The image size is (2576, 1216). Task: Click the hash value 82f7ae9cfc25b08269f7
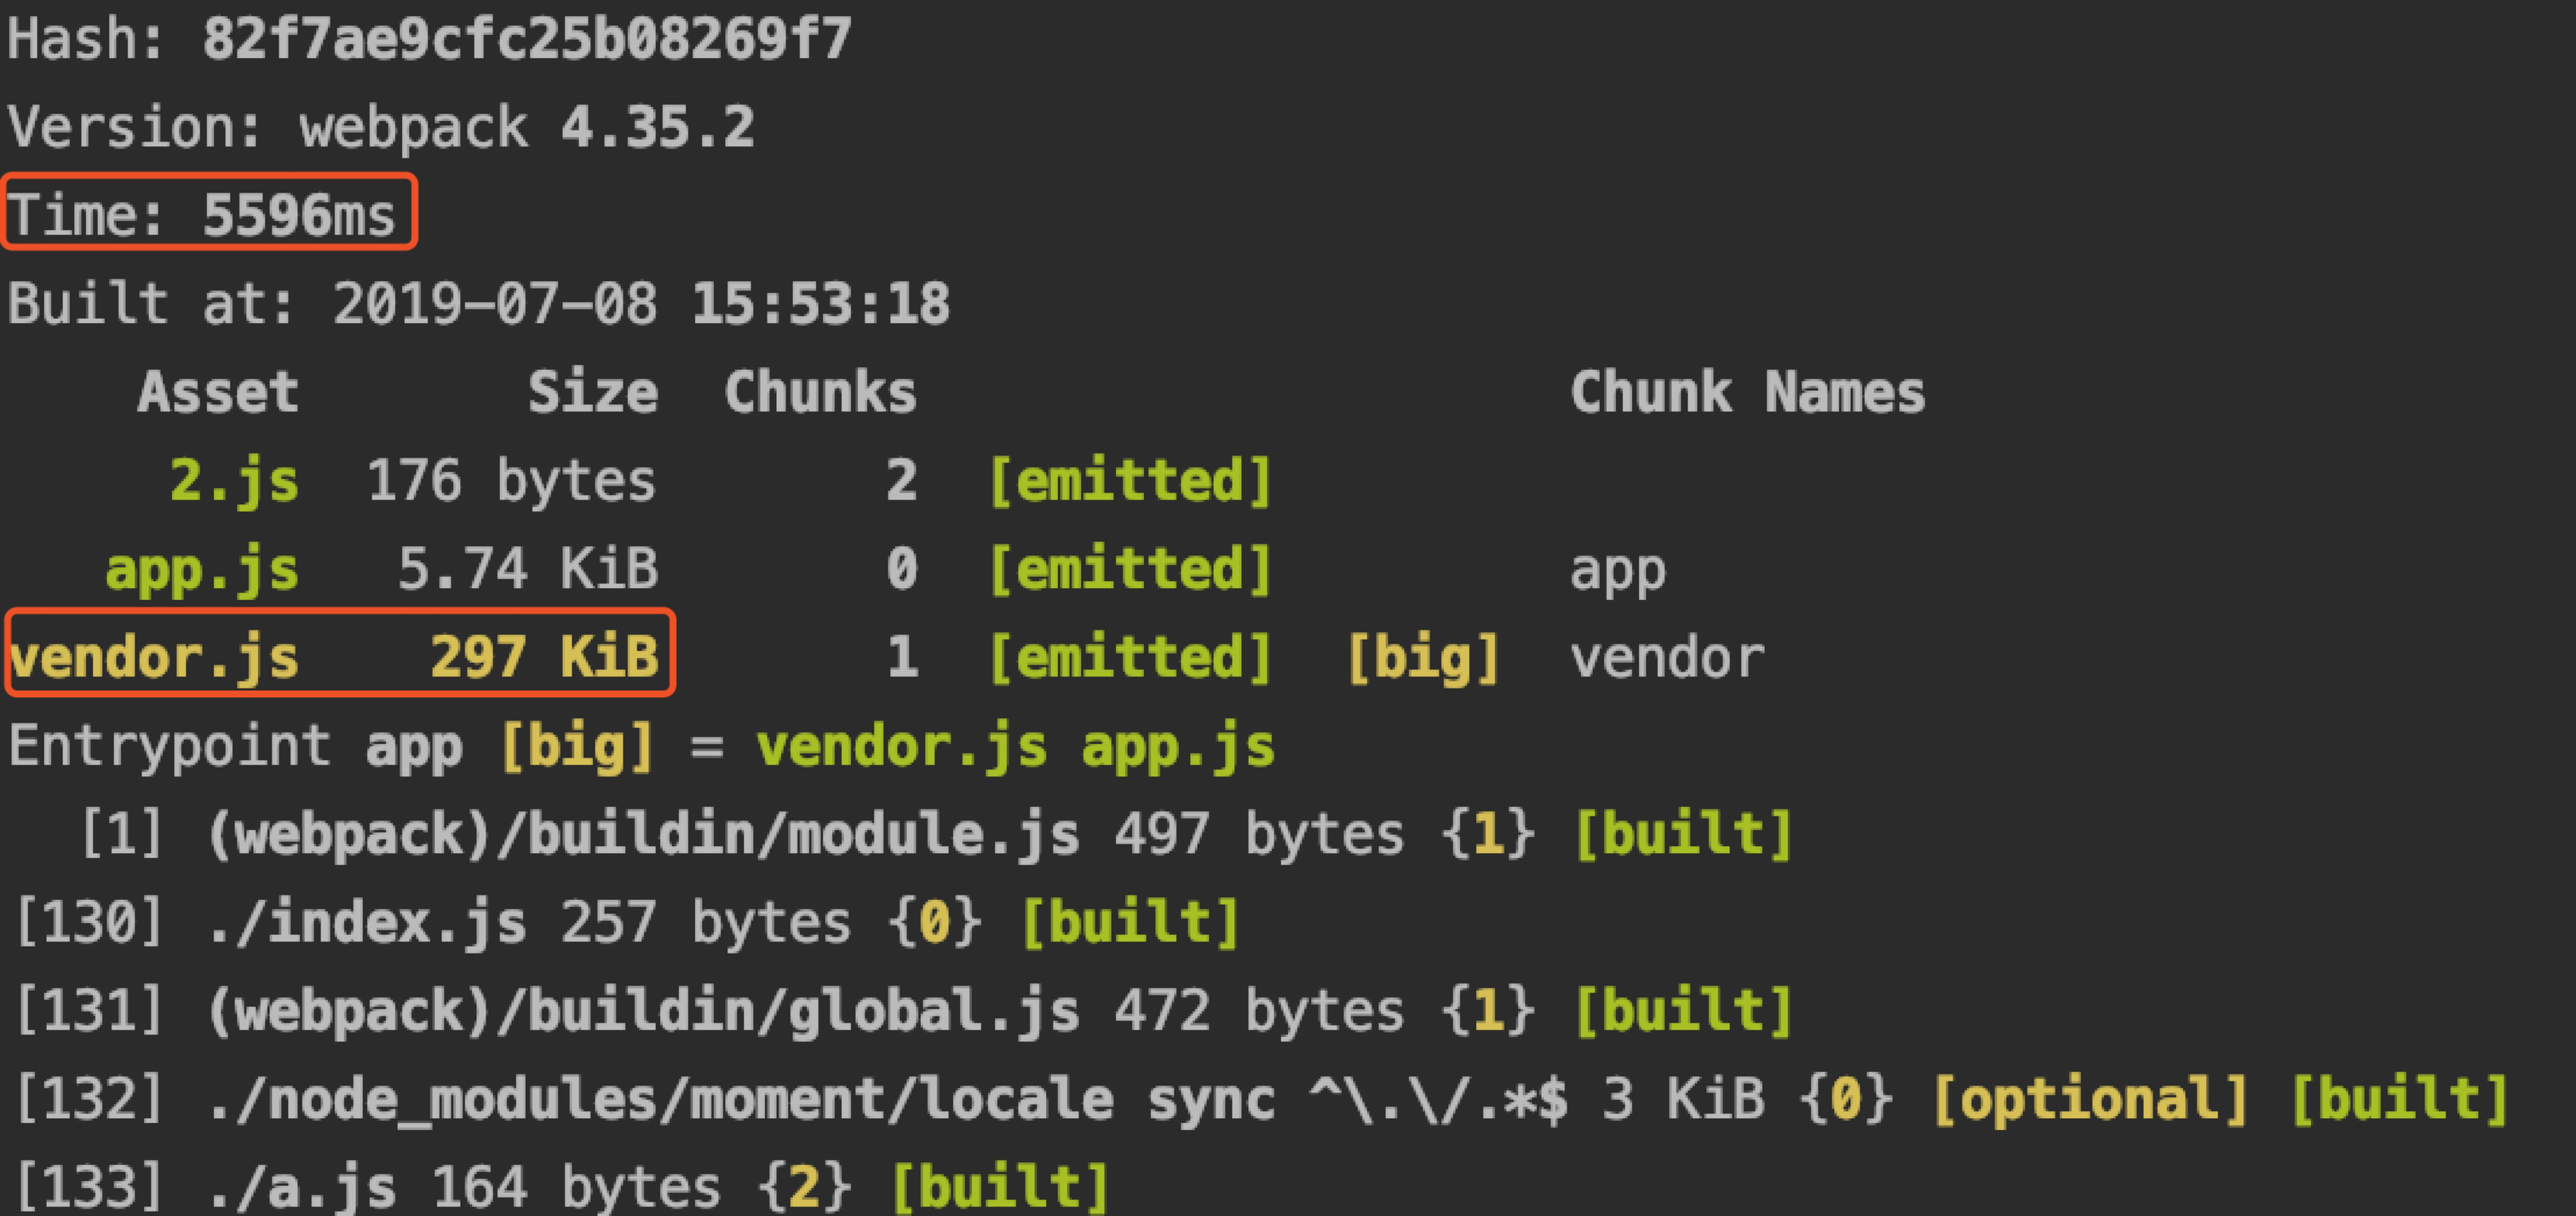(x=527, y=39)
